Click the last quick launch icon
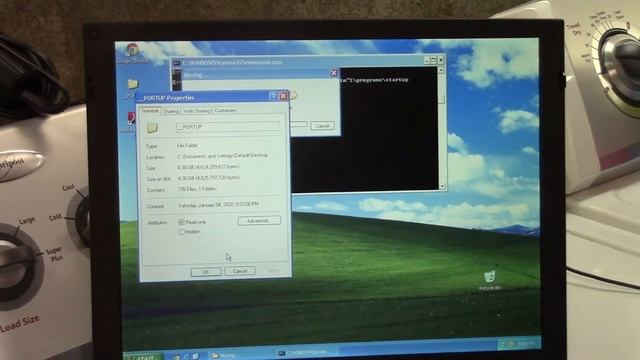The image size is (640, 360). point(196,356)
